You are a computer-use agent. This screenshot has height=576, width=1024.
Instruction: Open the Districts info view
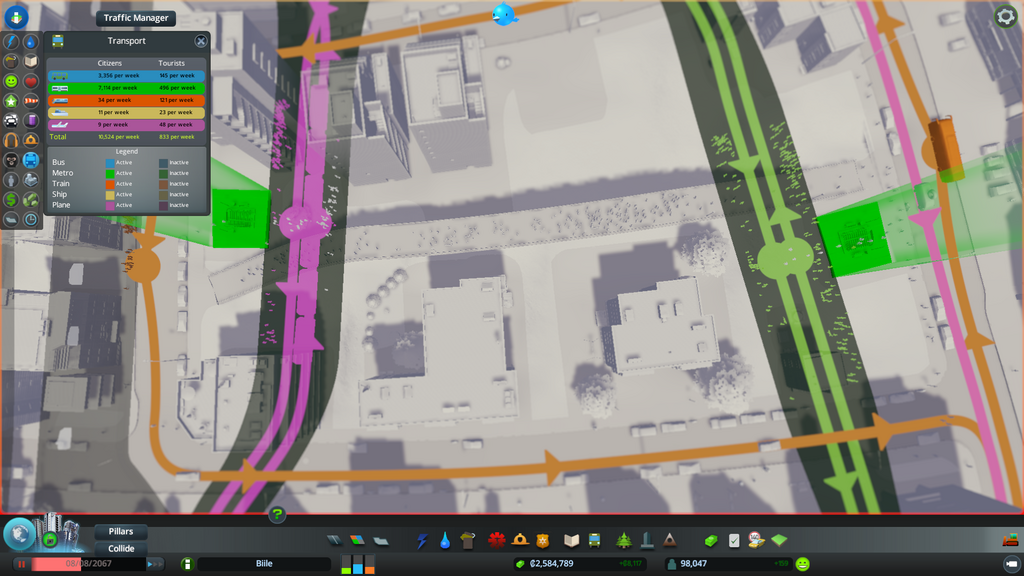11,219
